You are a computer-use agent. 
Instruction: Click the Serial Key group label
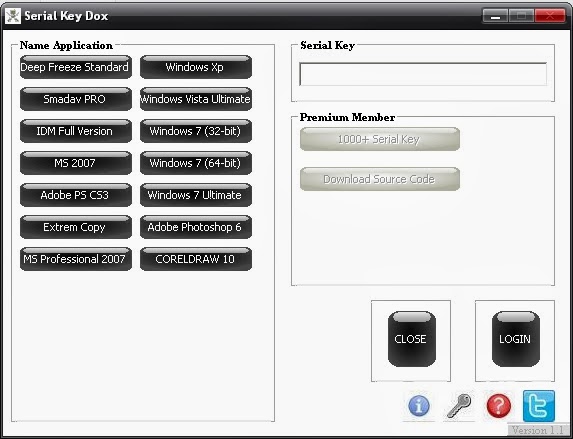327,45
